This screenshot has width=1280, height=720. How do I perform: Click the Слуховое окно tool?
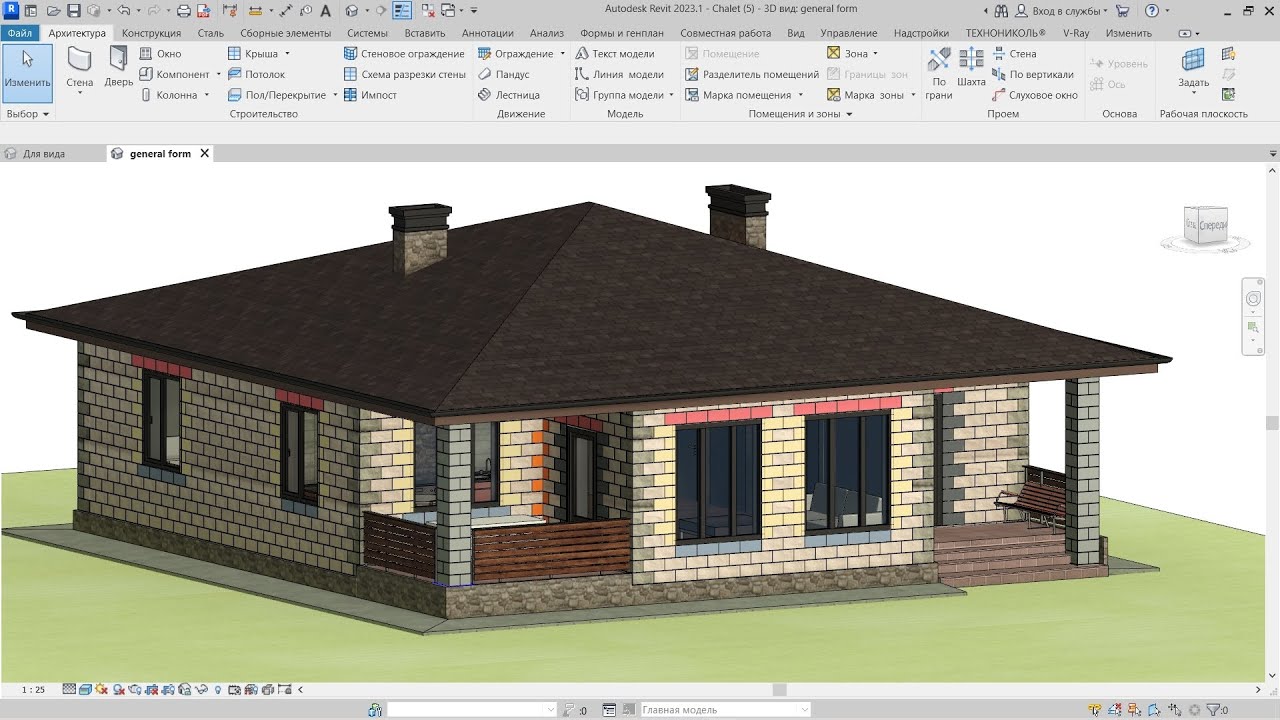pyautogui.click(x=1035, y=95)
